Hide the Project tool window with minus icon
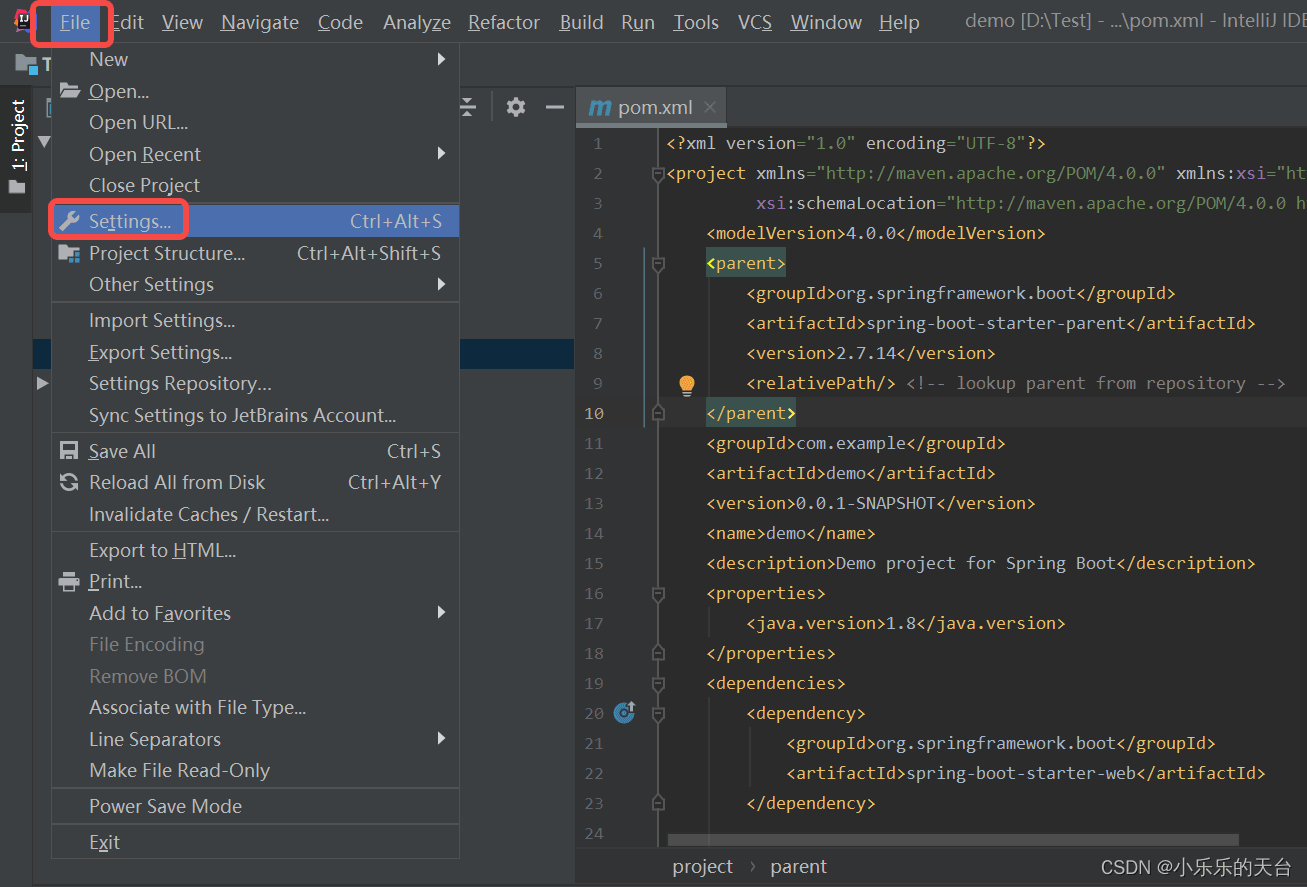The width and height of the screenshot is (1307, 887). click(555, 107)
